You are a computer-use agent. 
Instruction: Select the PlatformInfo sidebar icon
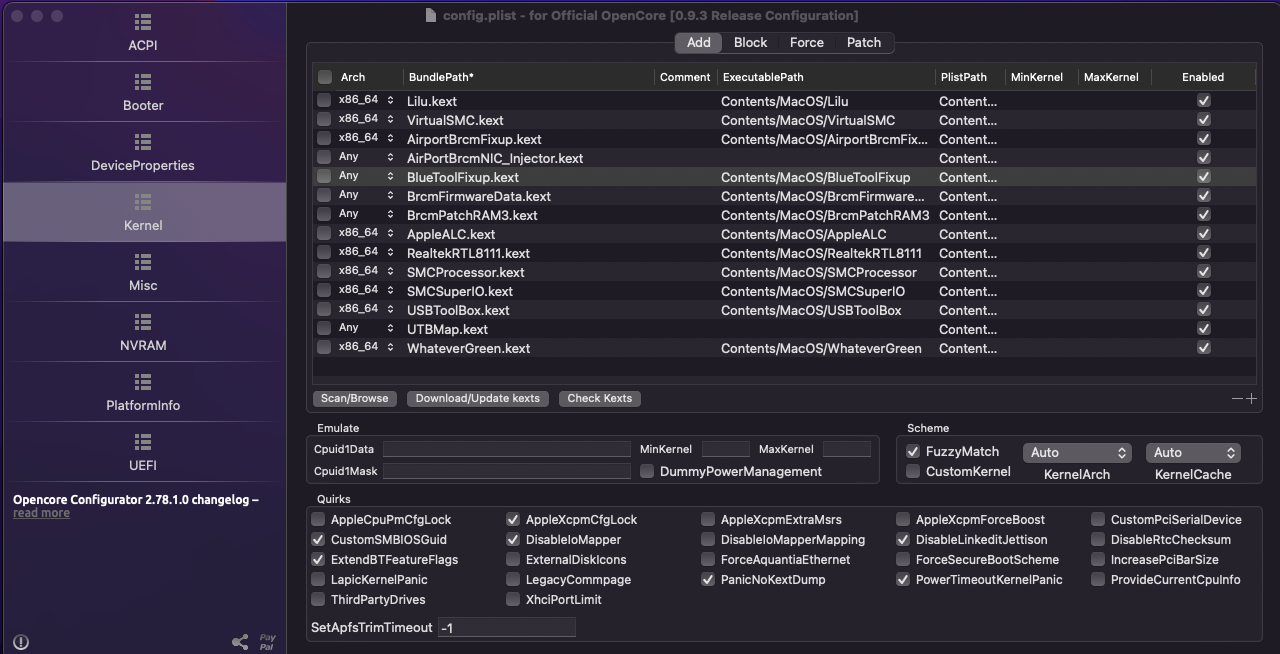coord(143,382)
